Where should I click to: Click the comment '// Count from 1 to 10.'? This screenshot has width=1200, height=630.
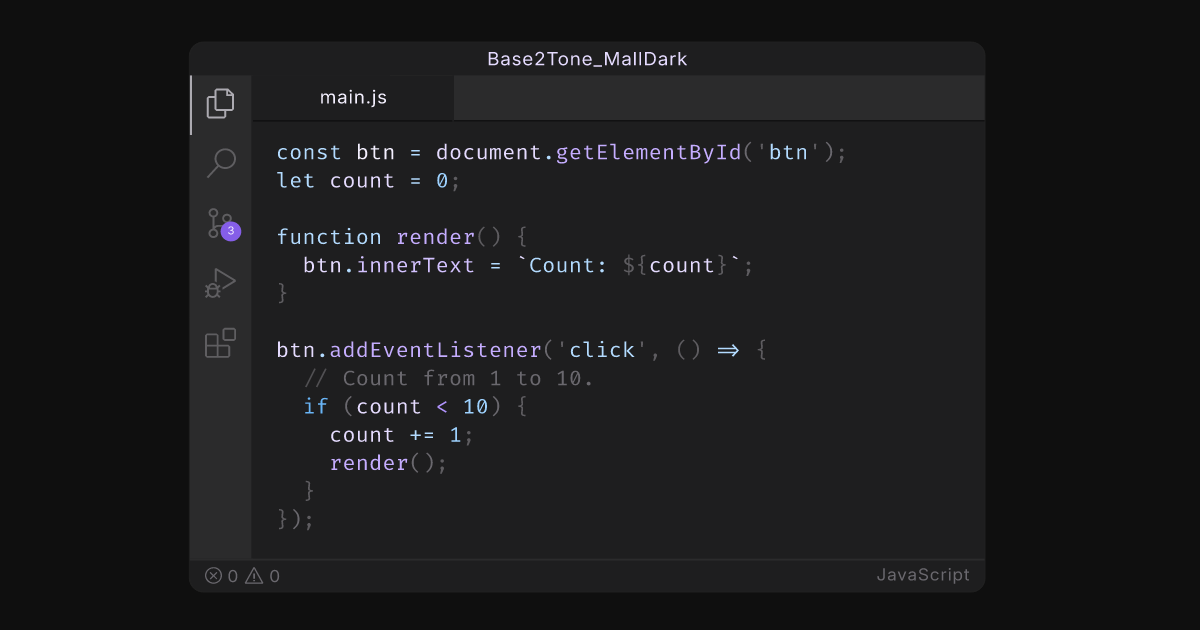pyautogui.click(x=449, y=378)
